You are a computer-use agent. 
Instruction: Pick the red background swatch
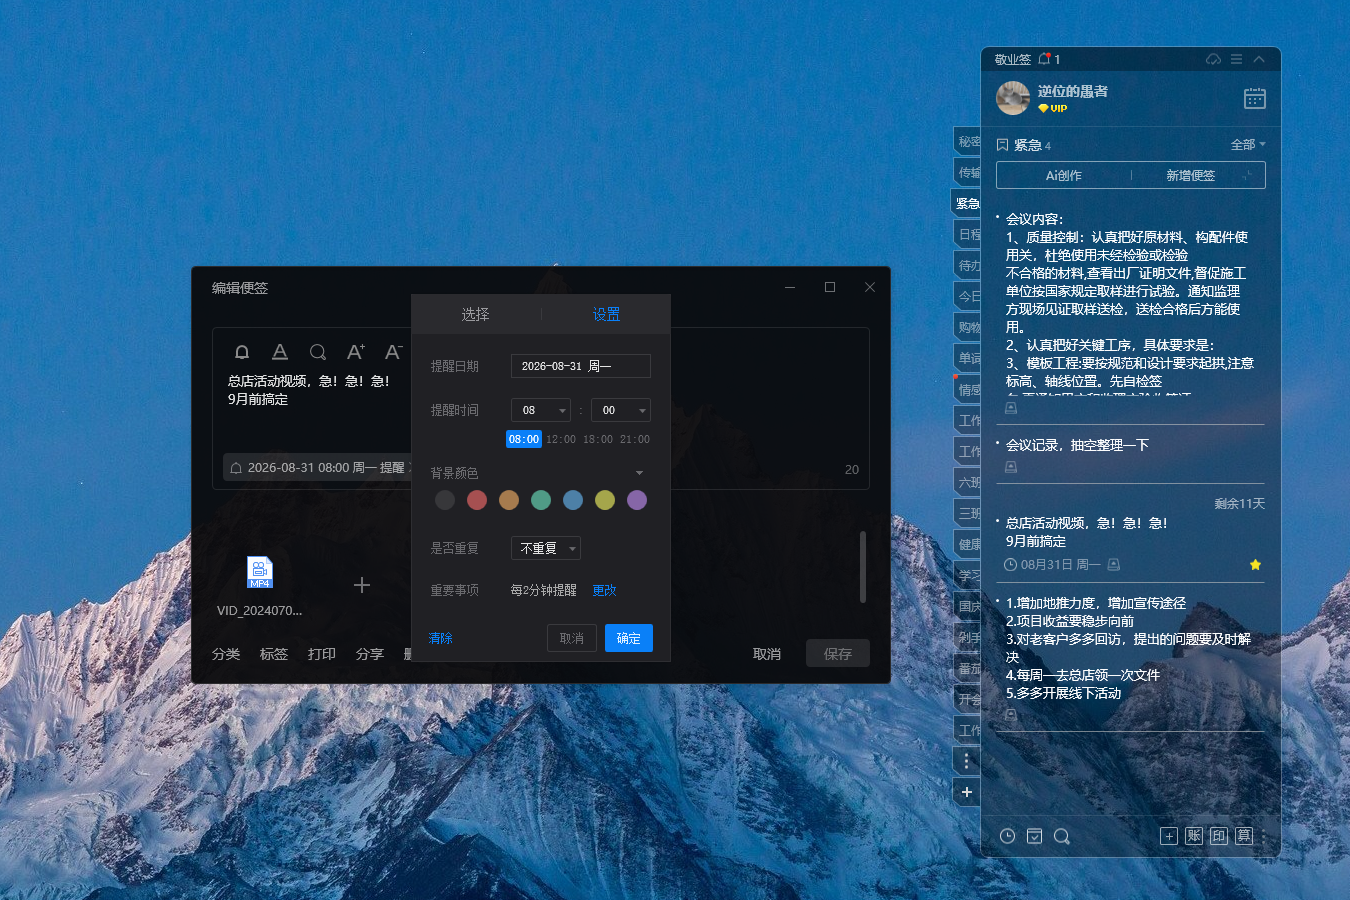(477, 500)
